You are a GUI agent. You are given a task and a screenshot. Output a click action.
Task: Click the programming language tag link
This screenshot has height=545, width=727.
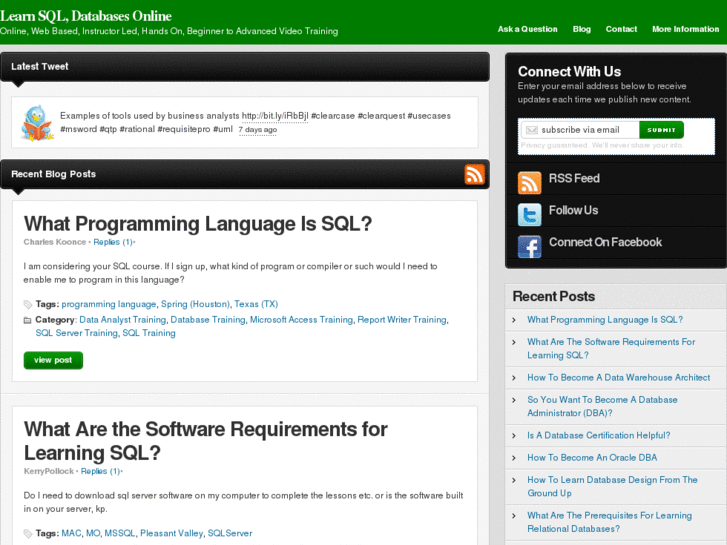pos(108,304)
